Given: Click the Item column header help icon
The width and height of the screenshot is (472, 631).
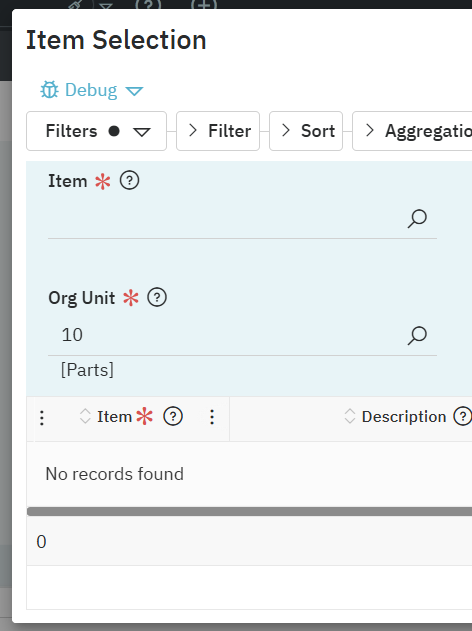Looking at the screenshot, I should click(x=173, y=417).
